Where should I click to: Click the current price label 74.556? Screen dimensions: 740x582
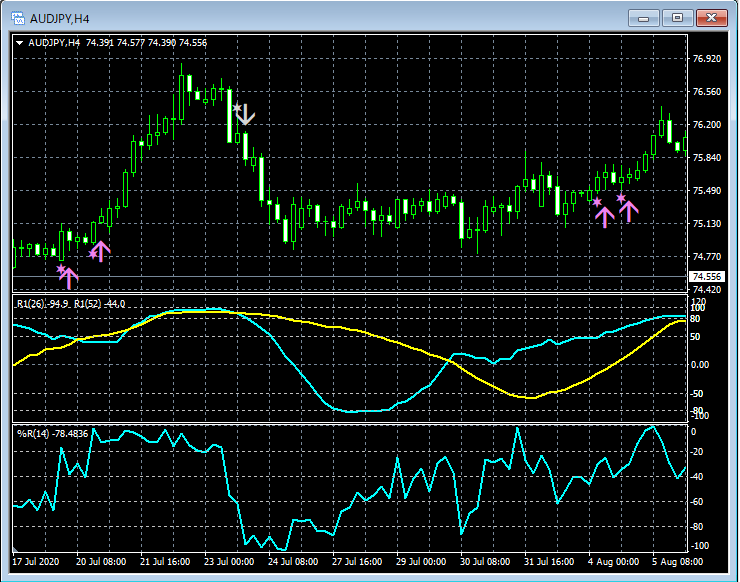tap(706, 277)
